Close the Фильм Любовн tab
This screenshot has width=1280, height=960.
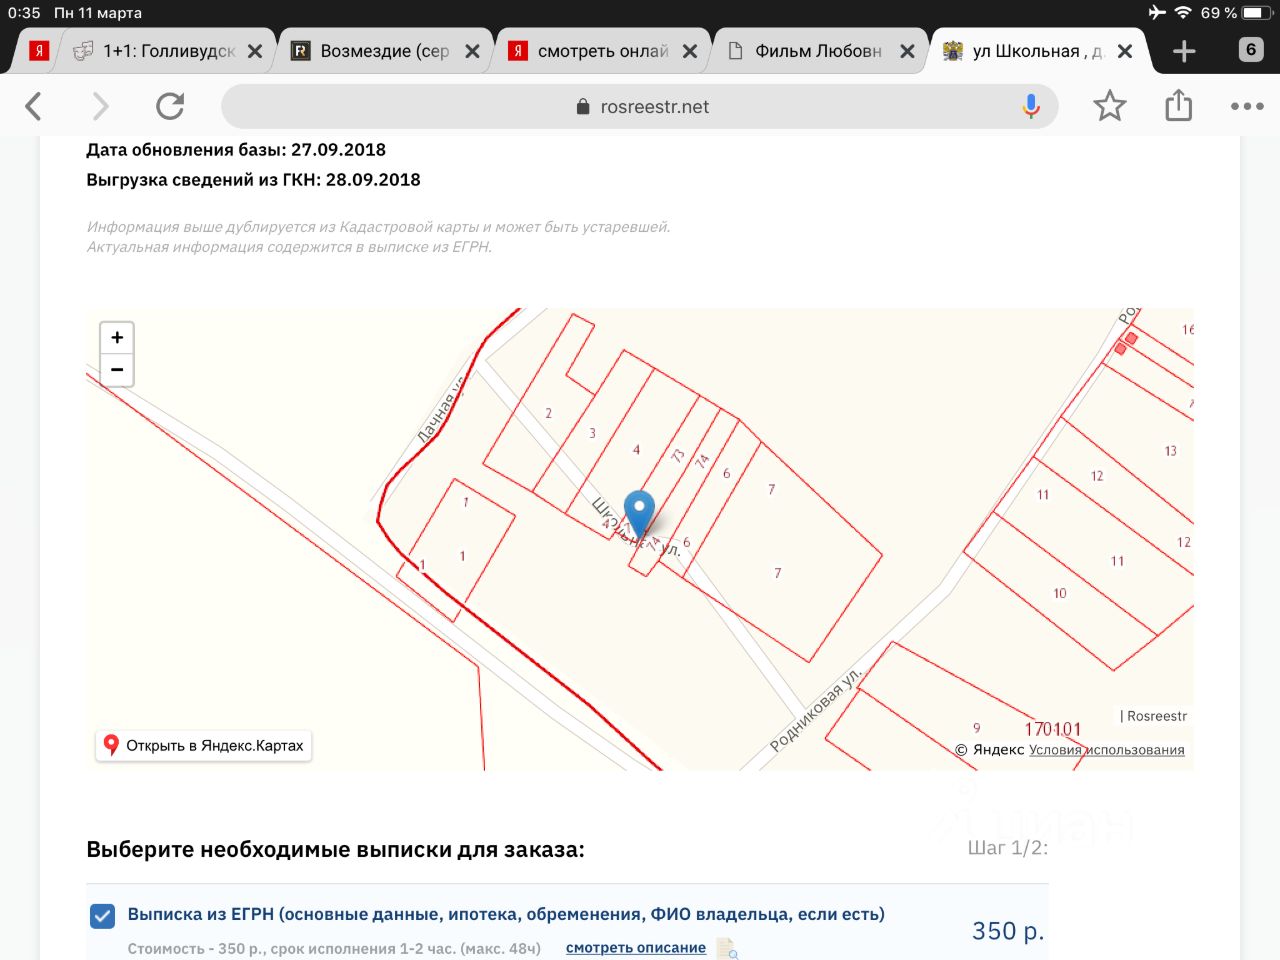click(x=907, y=51)
